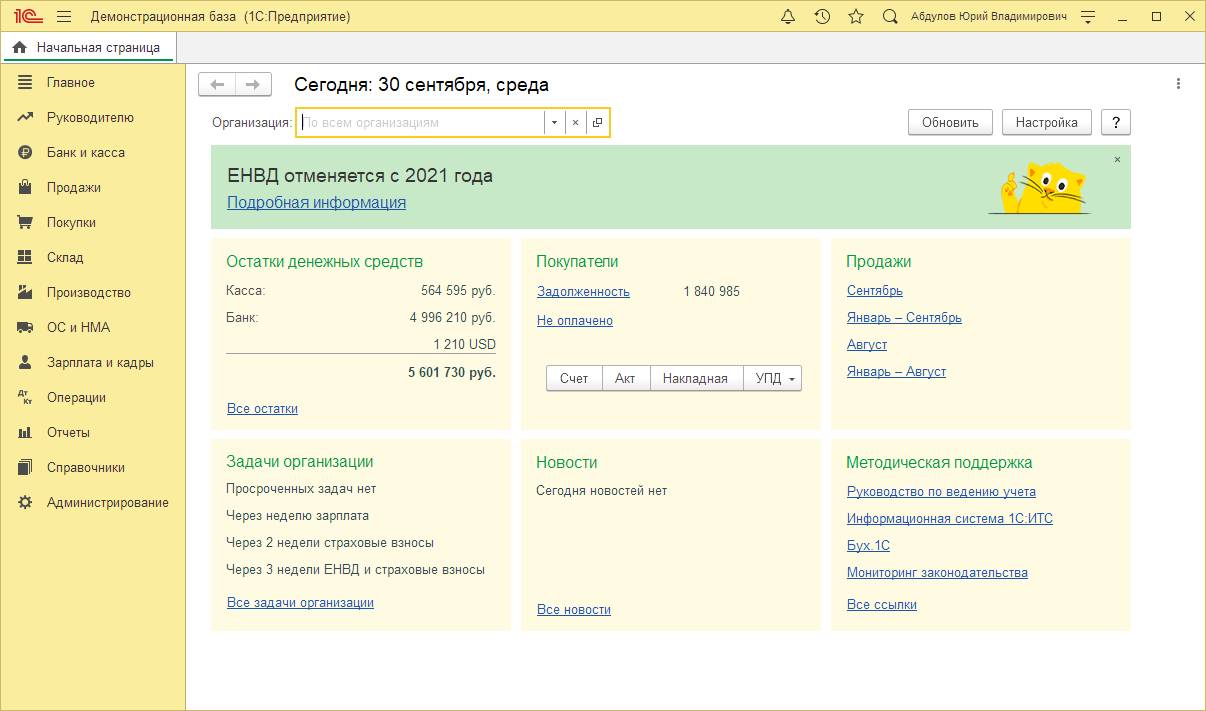This screenshot has width=1206, height=711.
Task: Open the hamburger main menu in title bar
Action: tap(64, 17)
